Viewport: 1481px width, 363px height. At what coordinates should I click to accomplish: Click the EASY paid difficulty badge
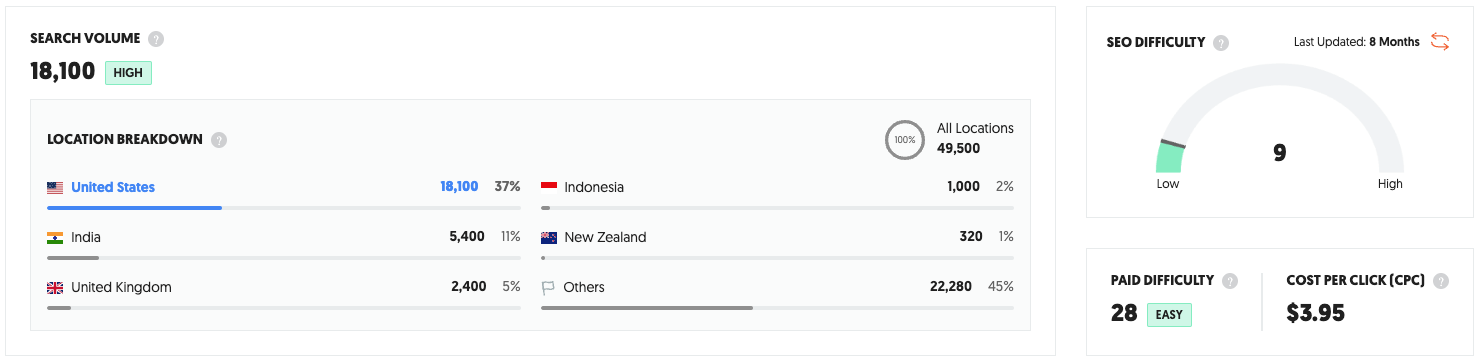click(x=1169, y=315)
